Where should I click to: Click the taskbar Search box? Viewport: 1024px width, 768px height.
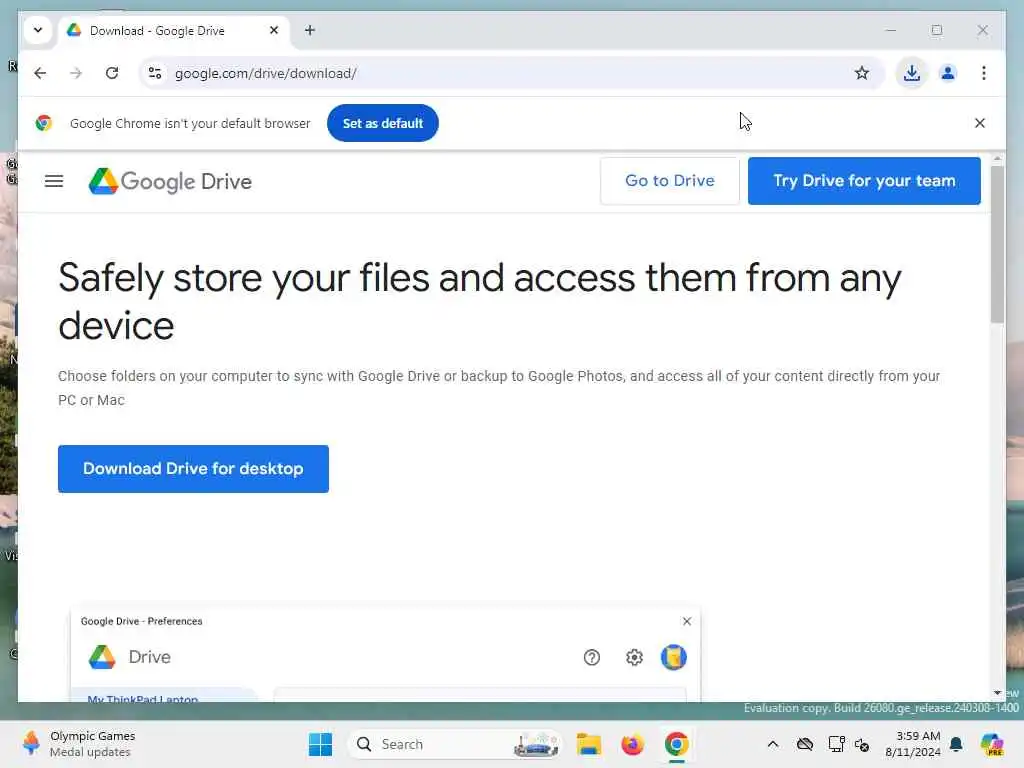(454, 744)
